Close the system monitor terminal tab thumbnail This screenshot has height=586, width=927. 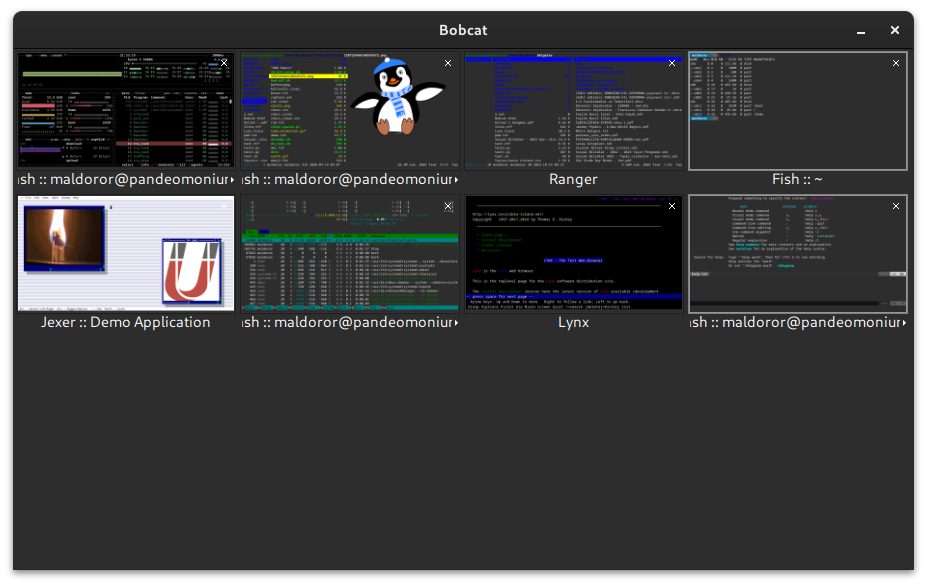[x=224, y=63]
